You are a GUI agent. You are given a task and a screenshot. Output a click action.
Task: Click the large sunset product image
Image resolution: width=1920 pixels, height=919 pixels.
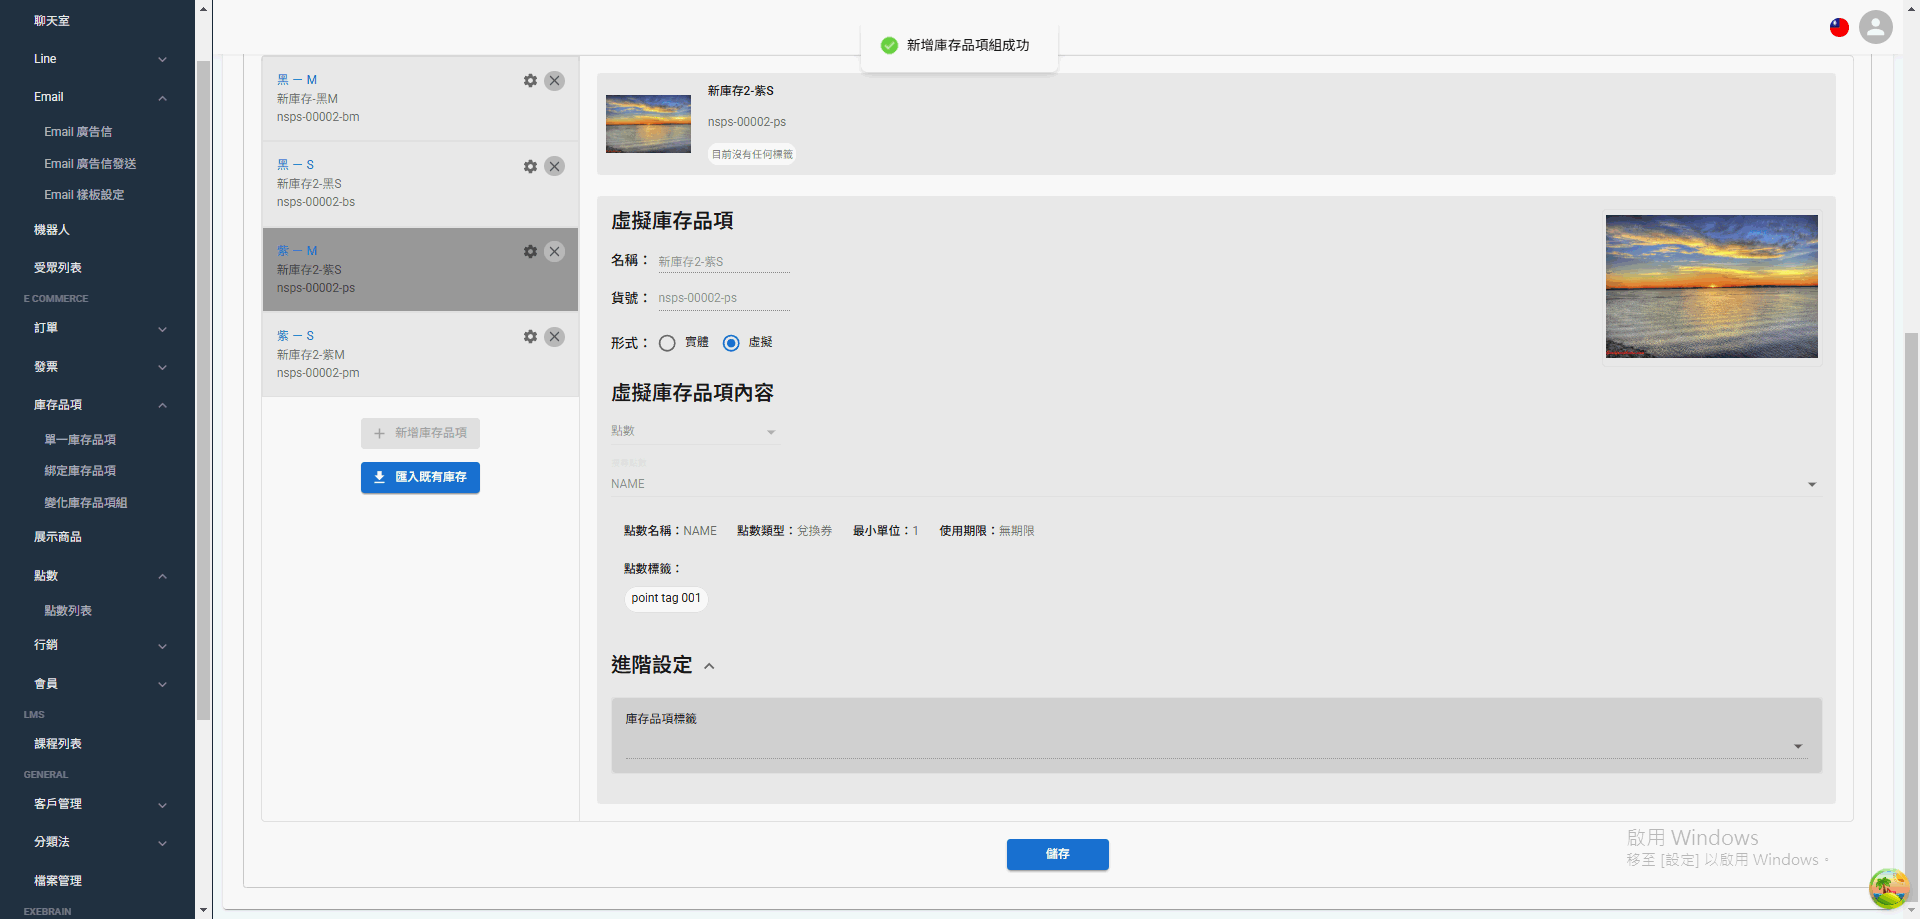(x=1712, y=286)
